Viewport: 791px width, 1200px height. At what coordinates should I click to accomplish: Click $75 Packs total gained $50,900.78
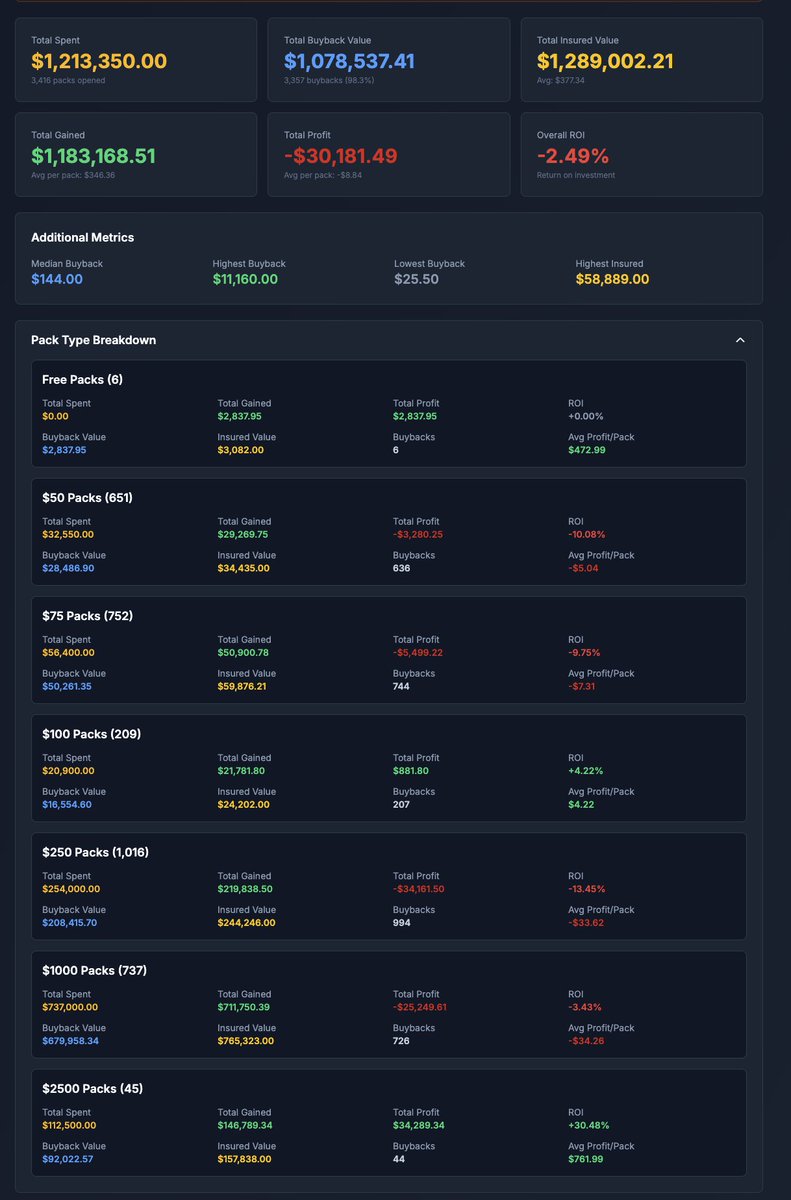tap(243, 652)
